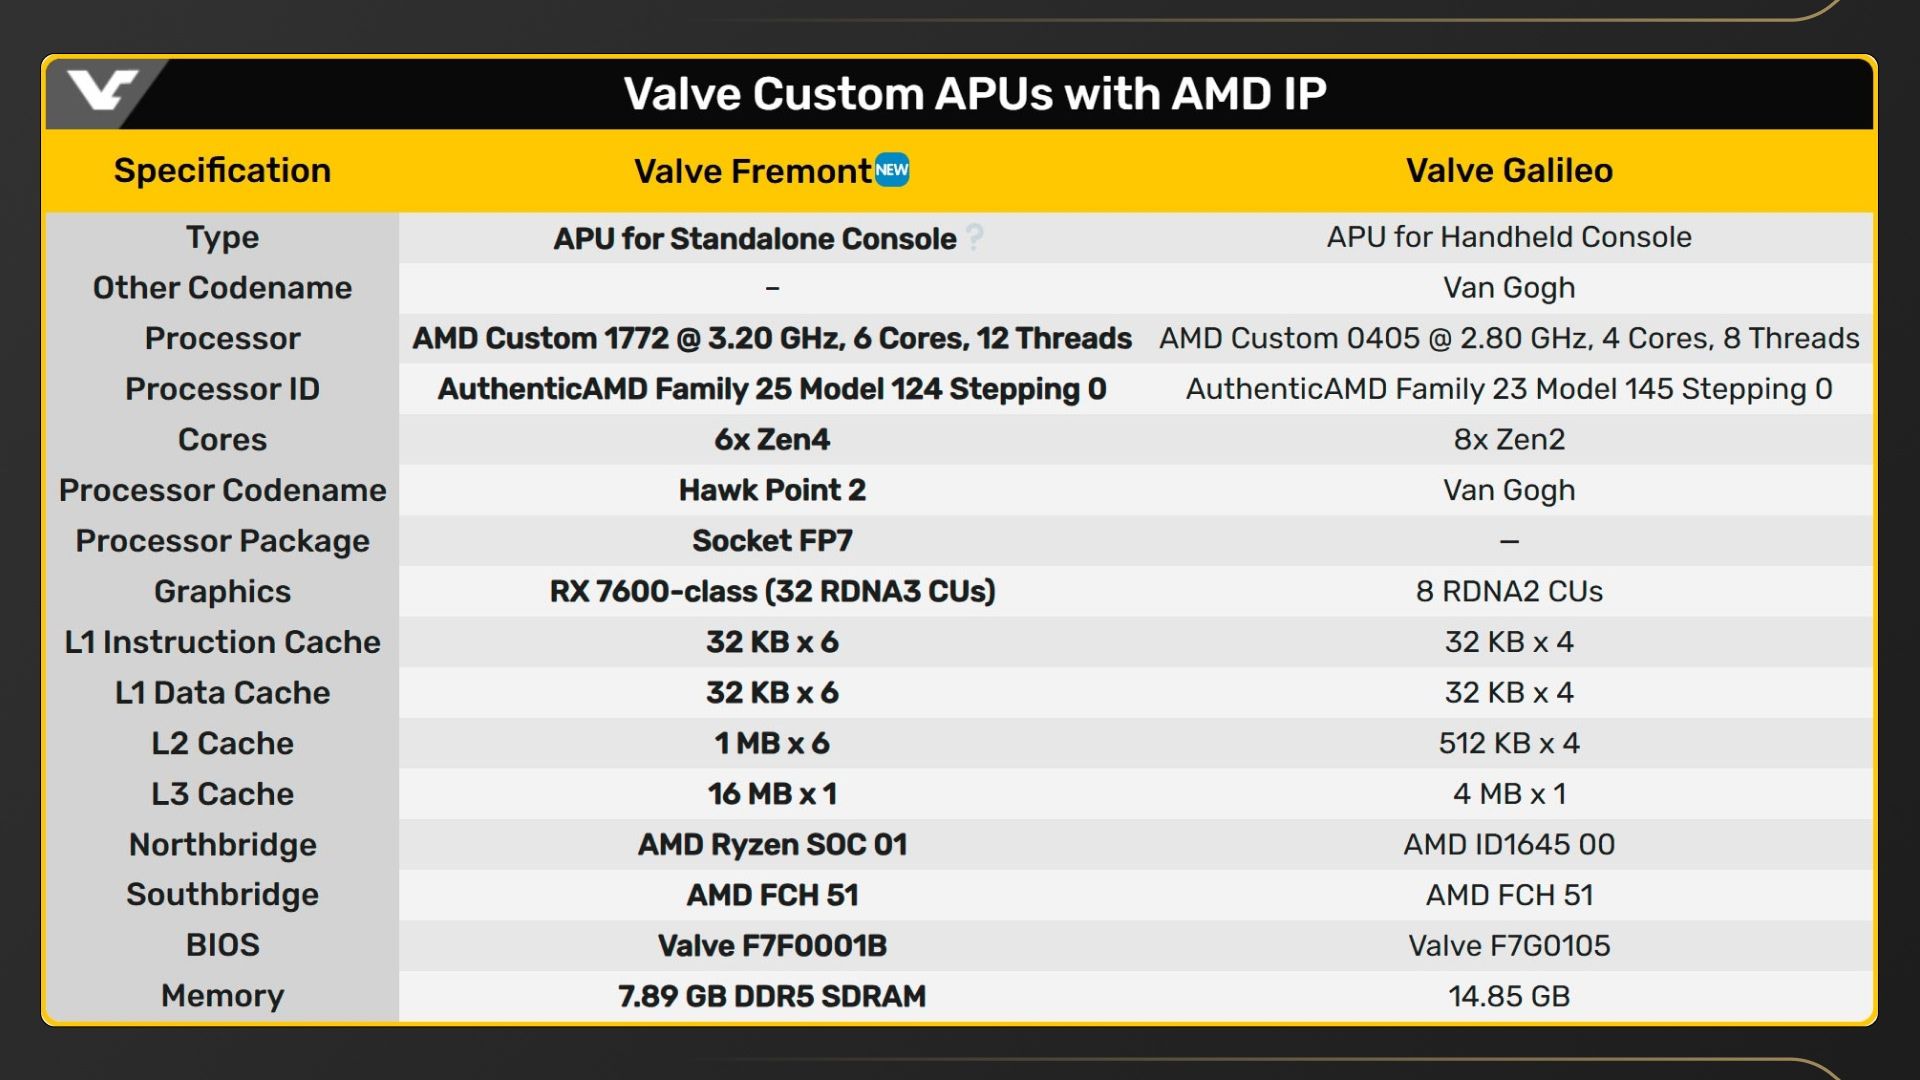The image size is (1920, 1080).
Task: Click the '14.85 GB' memory value for Galileo
Action: coord(1509,996)
